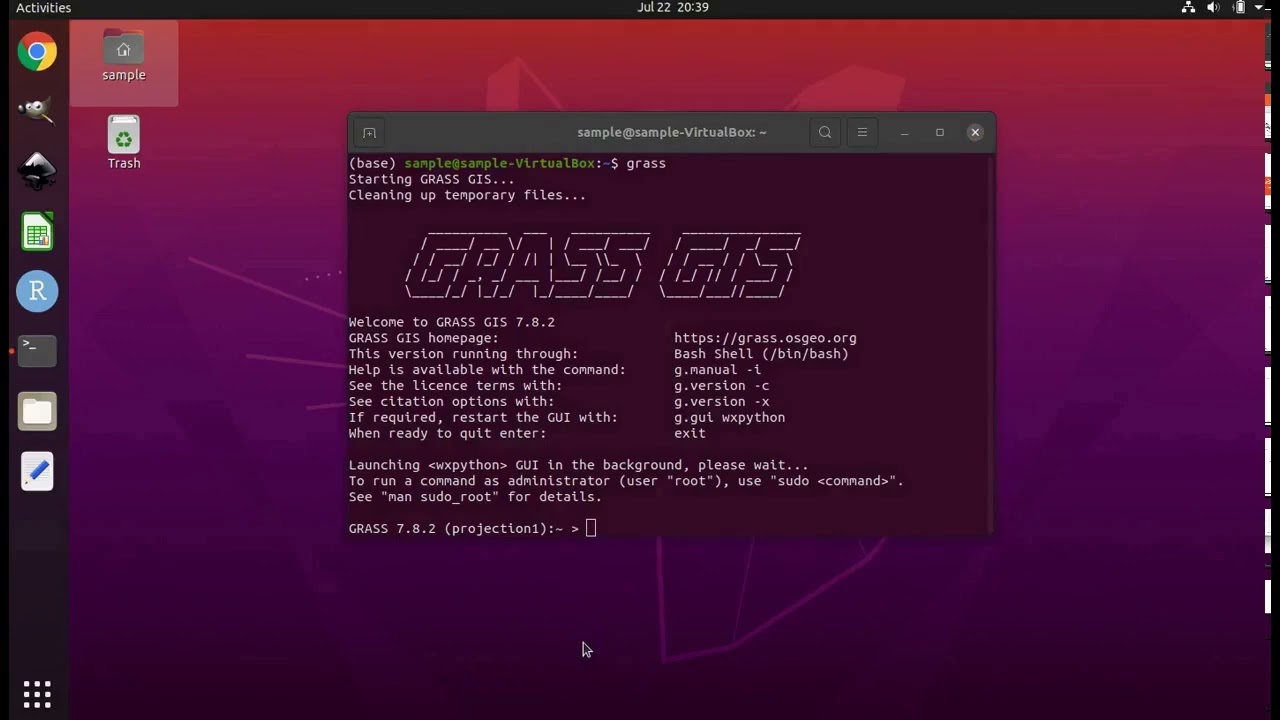Open the Text Editor from the dock
This screenshot has height=720, width=1280.
tap(37, 471)
